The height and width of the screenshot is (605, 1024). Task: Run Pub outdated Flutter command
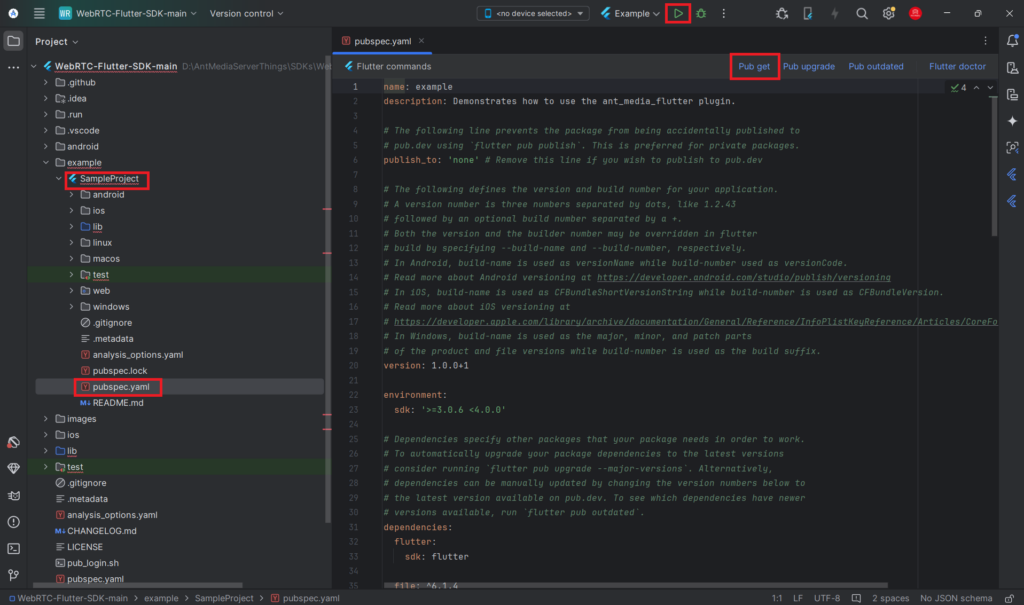(x=876, y=66)
